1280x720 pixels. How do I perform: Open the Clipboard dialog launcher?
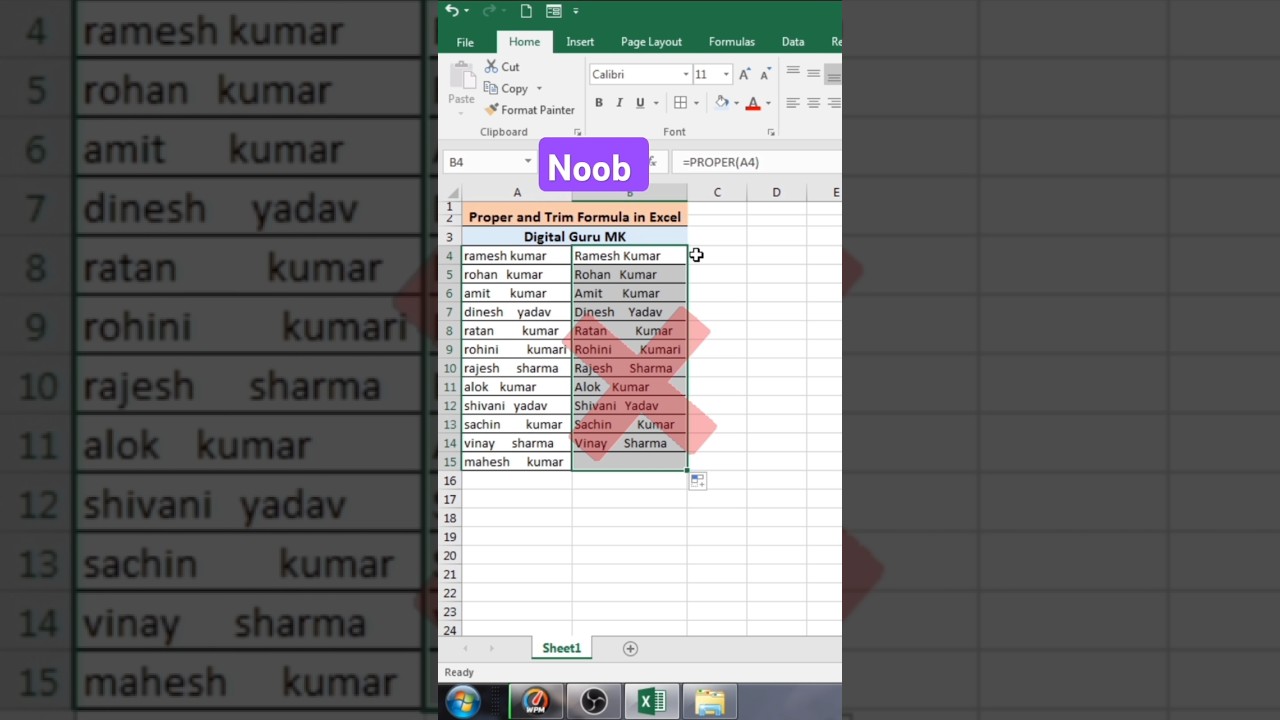(x=577, y=132)
